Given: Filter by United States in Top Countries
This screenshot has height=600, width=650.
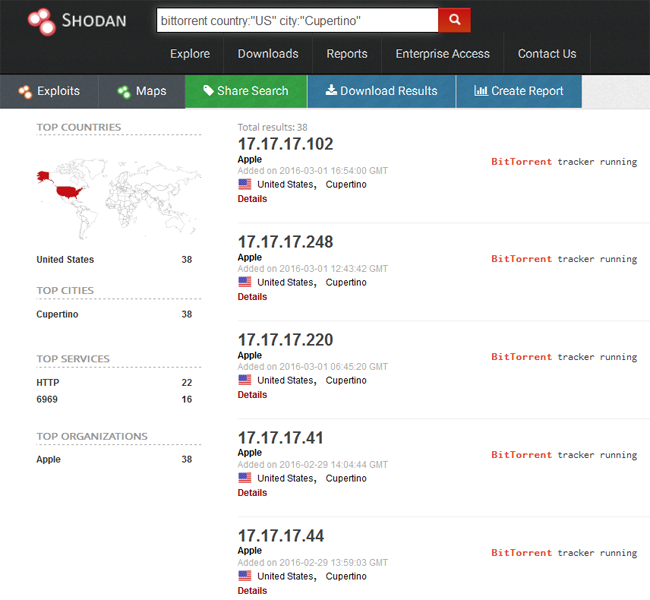Looking at the screenshot, I should pyautogui.click(x=65, y=260).
